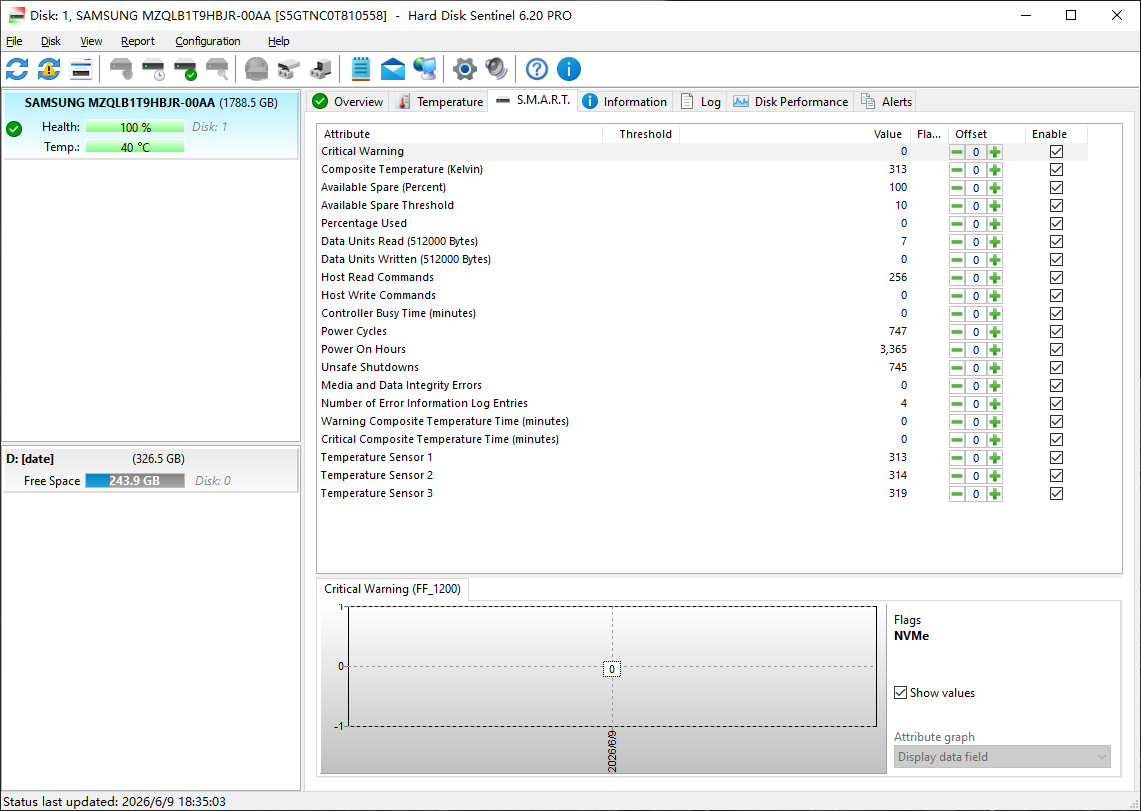The image size is (1141, 811).
Task: Toggle Enable checkbox for Unsafe Shutdowns
Action: click(1057, 367)
